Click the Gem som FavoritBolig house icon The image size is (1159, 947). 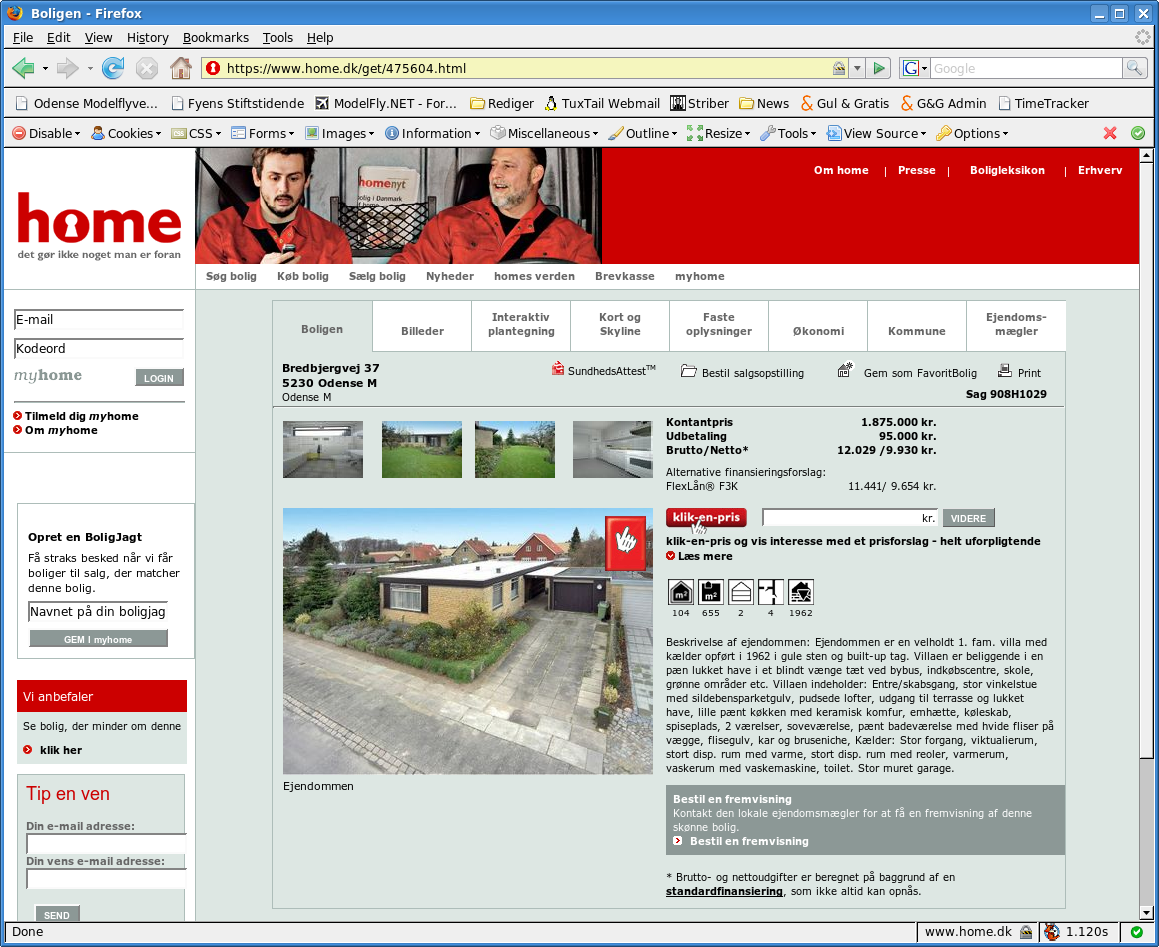pos(845,370)
